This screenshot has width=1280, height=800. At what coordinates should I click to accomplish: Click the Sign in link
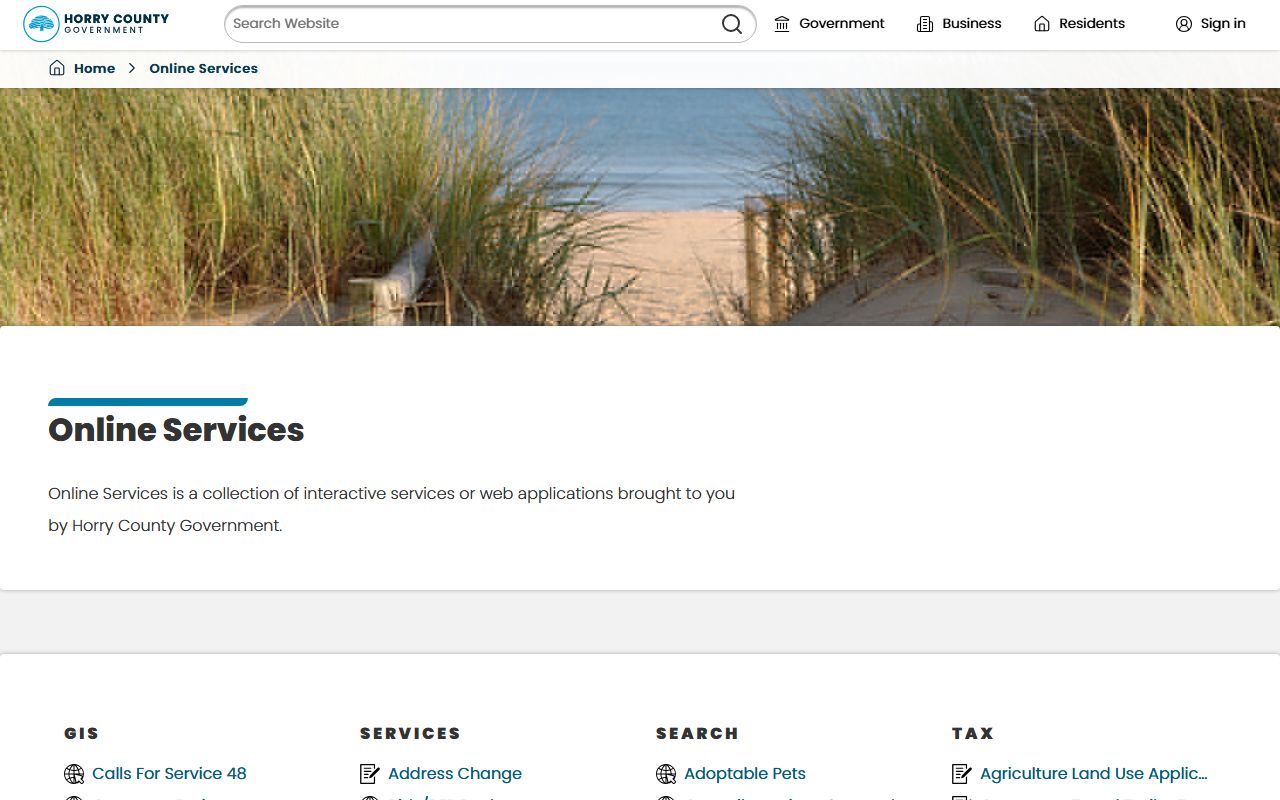coord(1210,24)
